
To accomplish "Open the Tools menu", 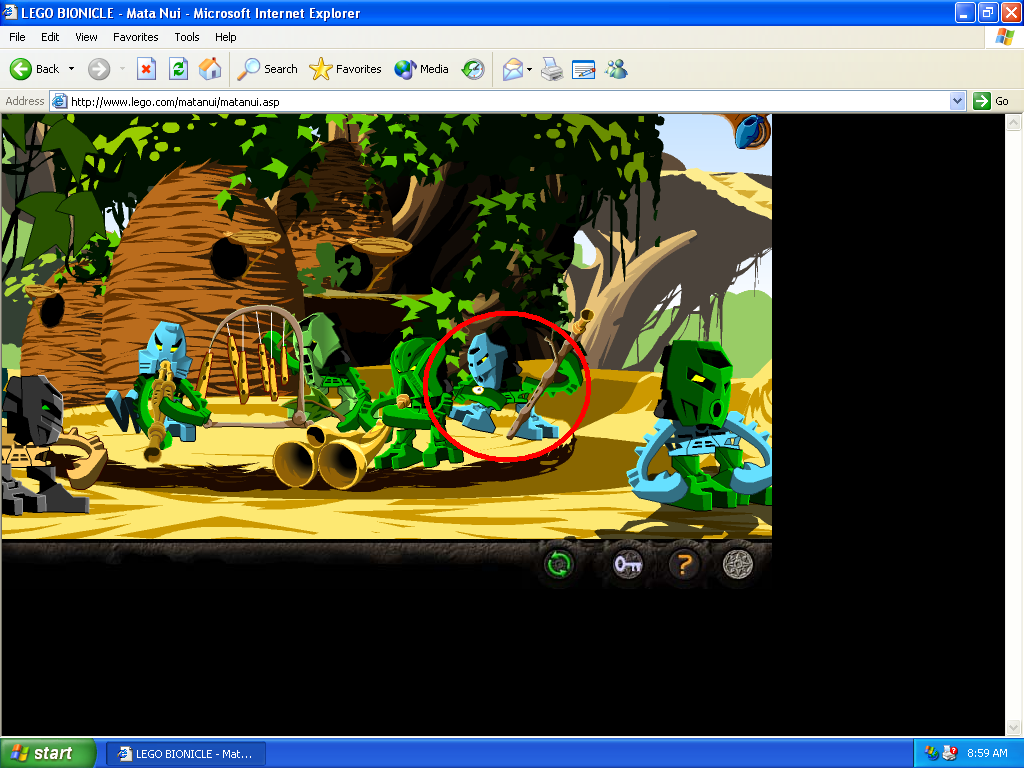I will pyautogui.click(x=186, y=37).
